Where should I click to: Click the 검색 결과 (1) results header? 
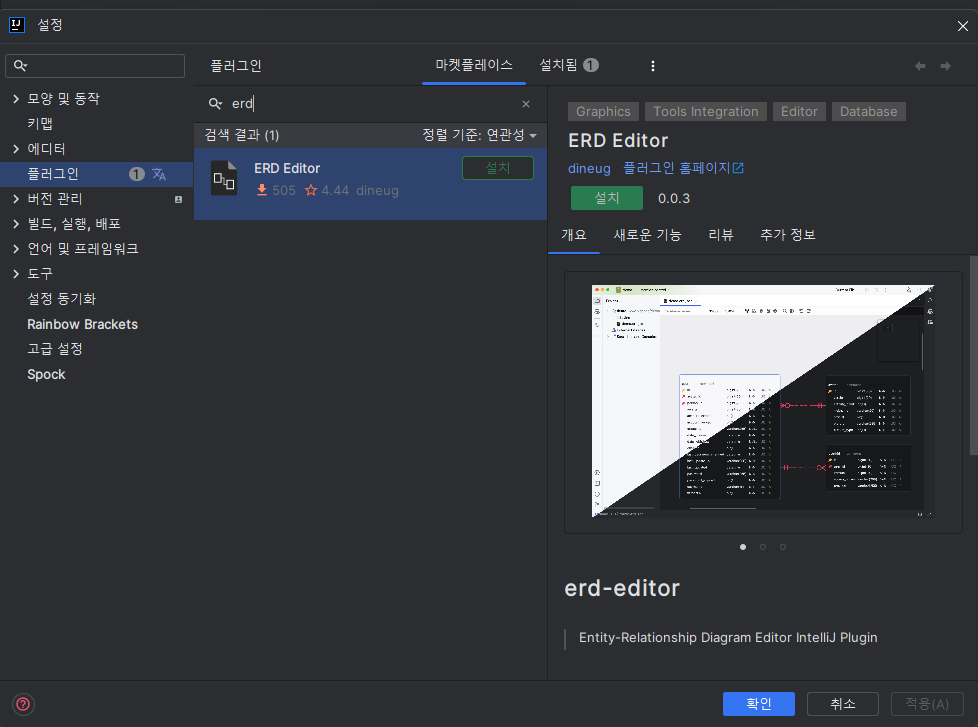242,135
